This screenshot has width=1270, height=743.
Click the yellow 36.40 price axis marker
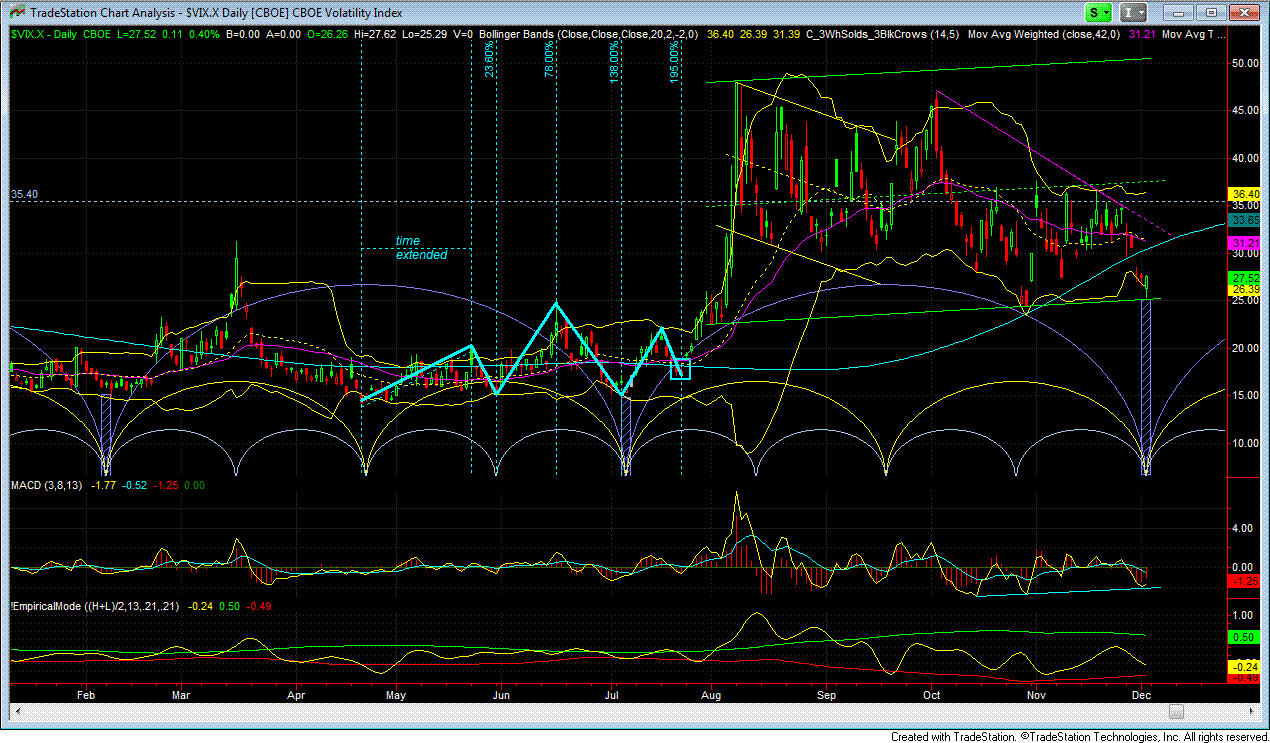[1245, 194]
